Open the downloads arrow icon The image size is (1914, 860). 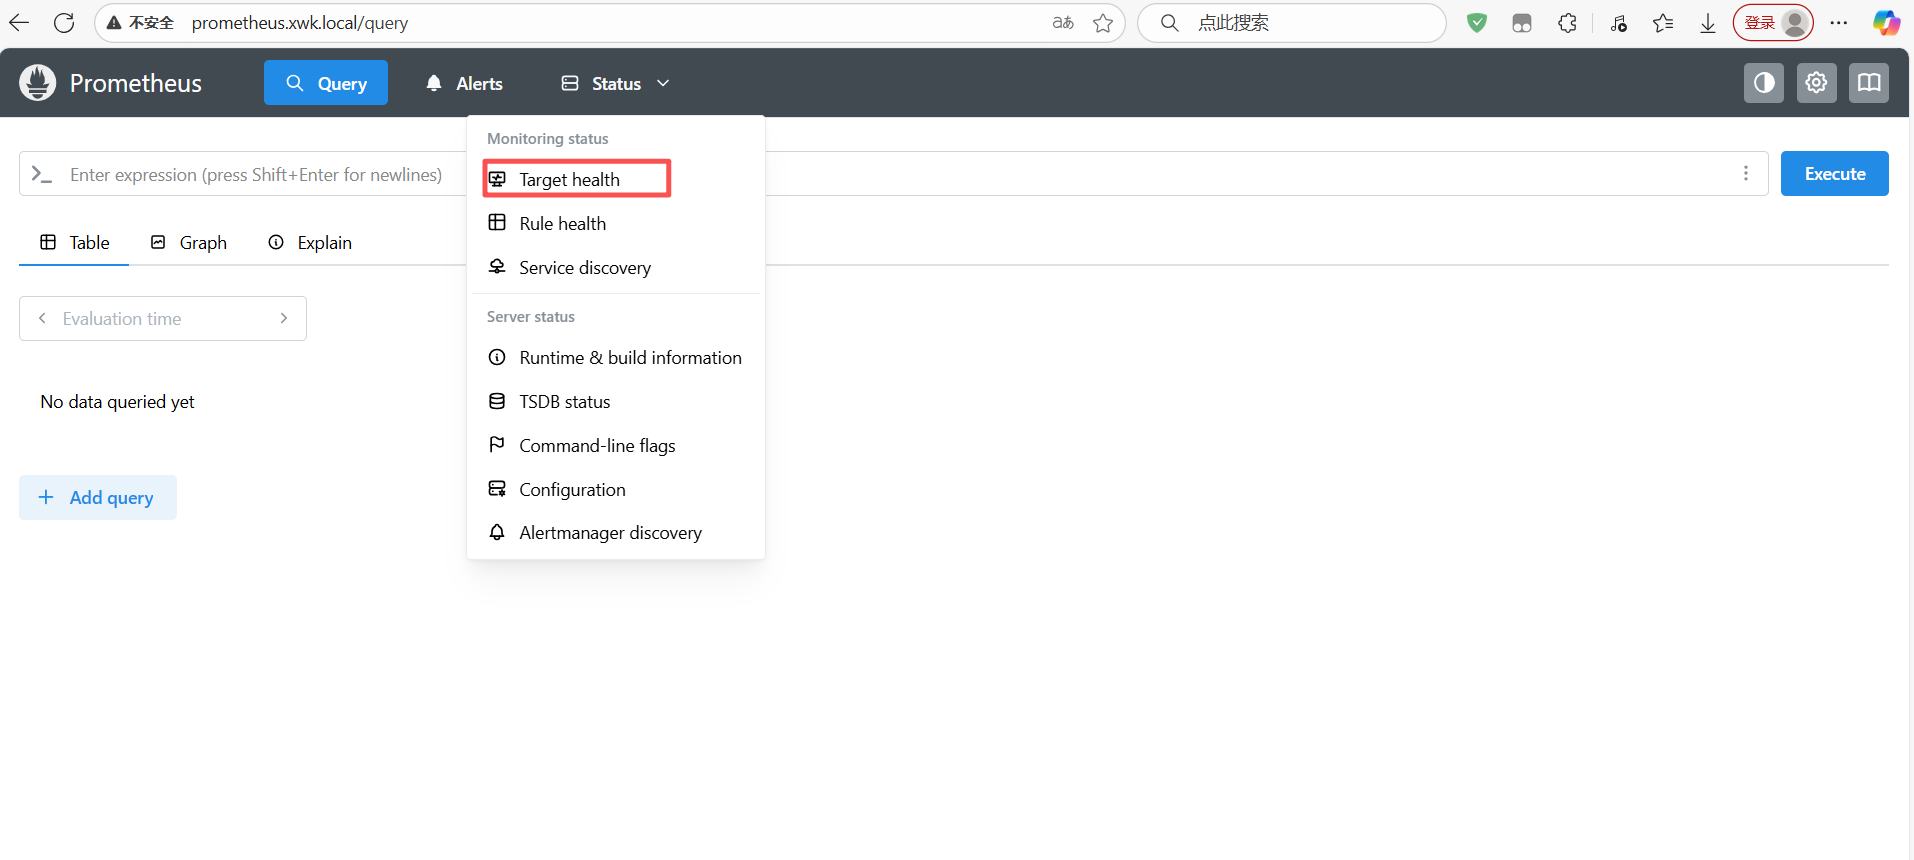(1708, 22)
